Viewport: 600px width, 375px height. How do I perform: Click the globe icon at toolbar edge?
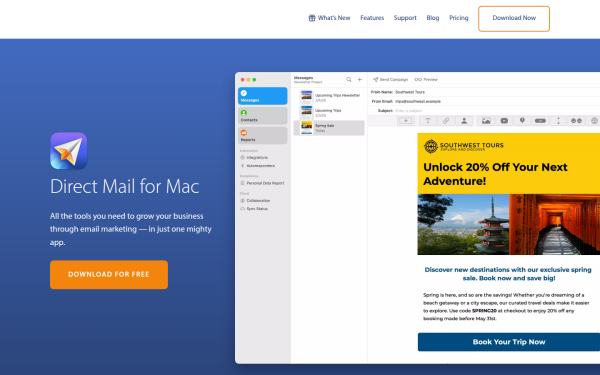point(594,121)
